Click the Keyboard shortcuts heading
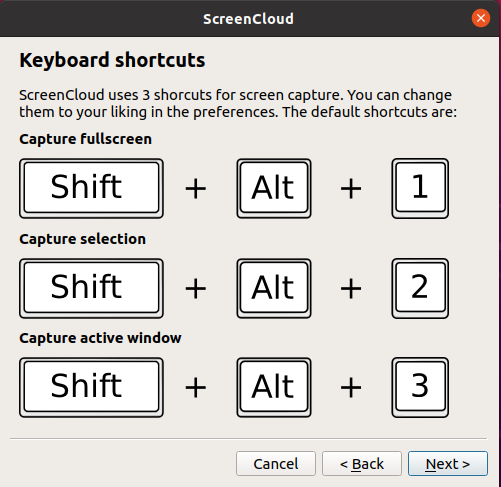Screen dimensions: 501x487 pyautogui.click(x=112, y=60)
